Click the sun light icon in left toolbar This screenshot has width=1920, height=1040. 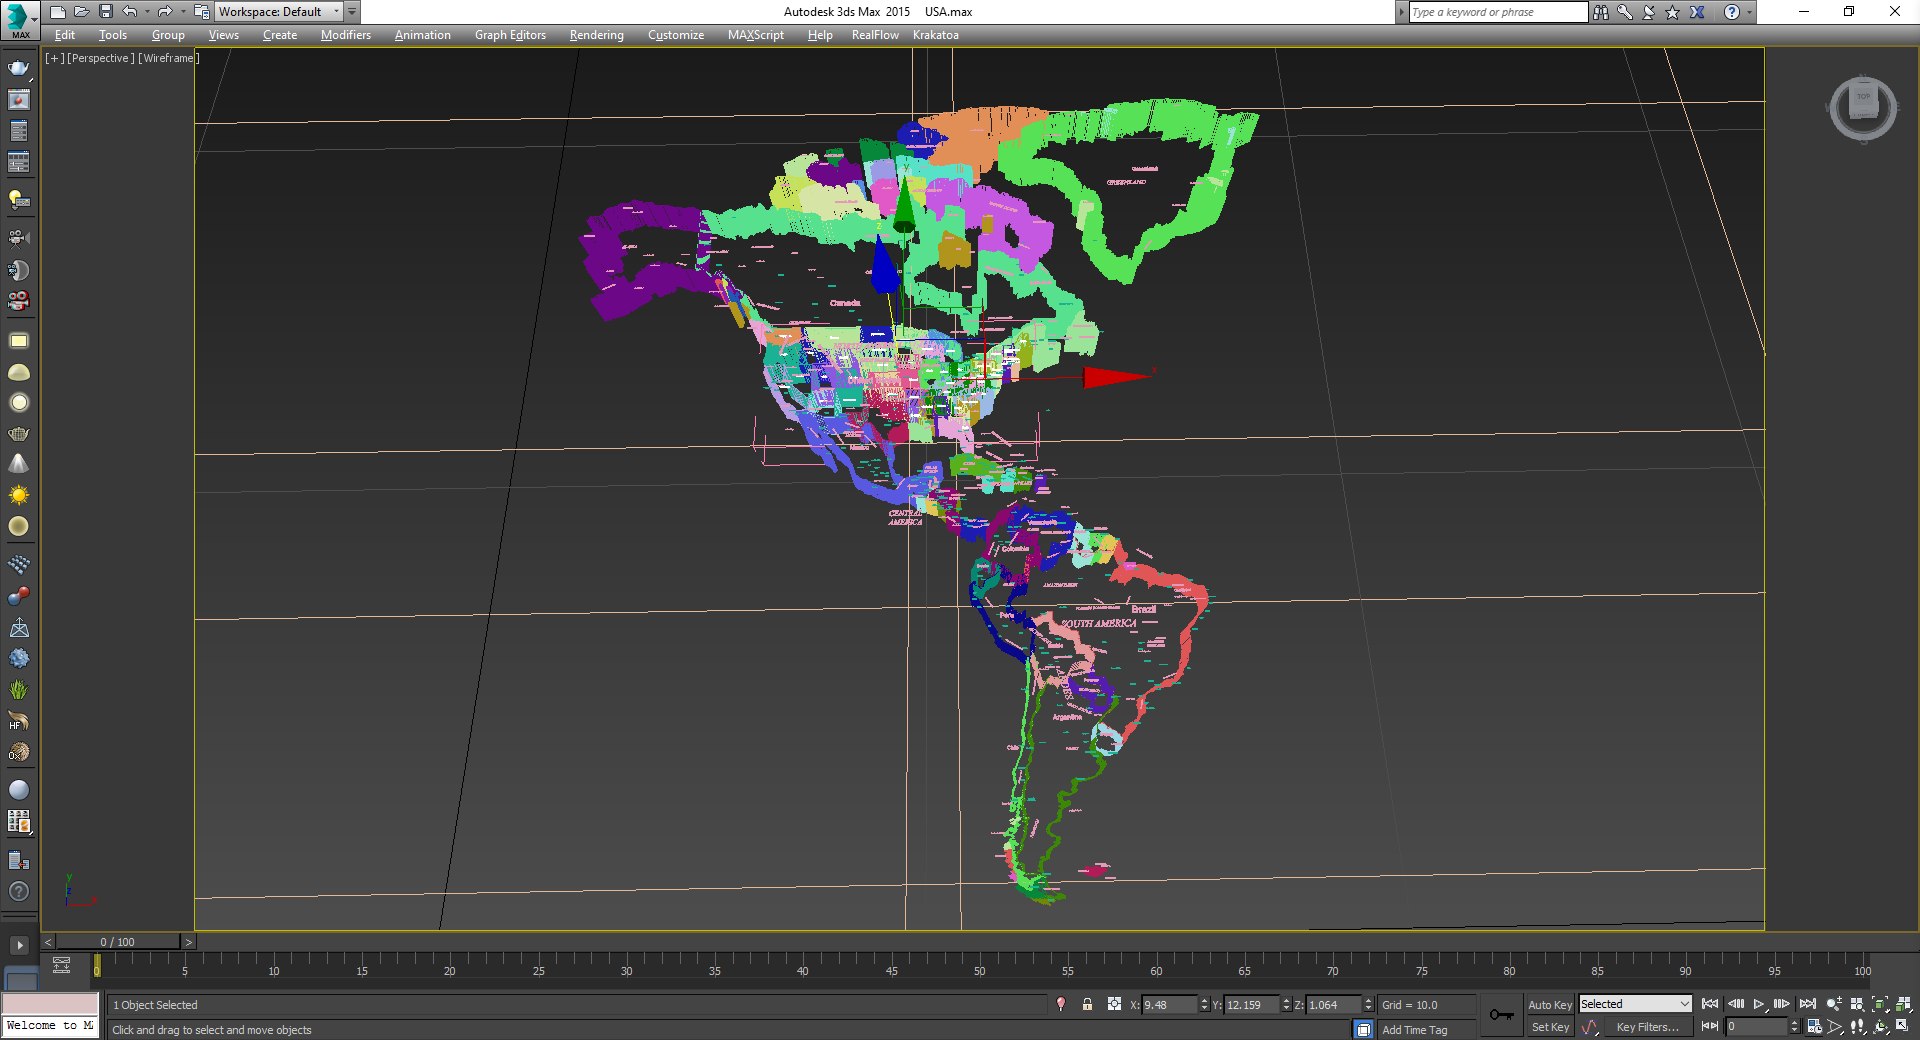pyautogui.click(x=18, y=495)
